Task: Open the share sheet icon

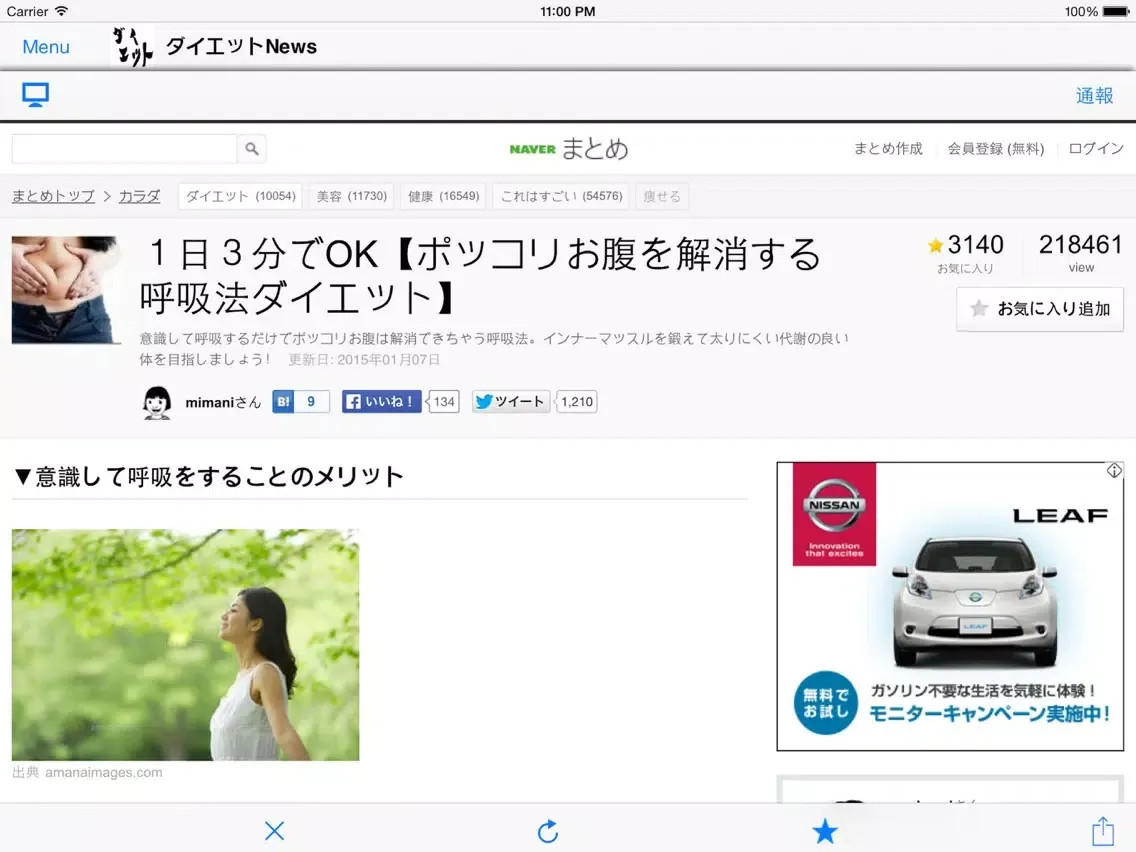Action: (1102, 830)
